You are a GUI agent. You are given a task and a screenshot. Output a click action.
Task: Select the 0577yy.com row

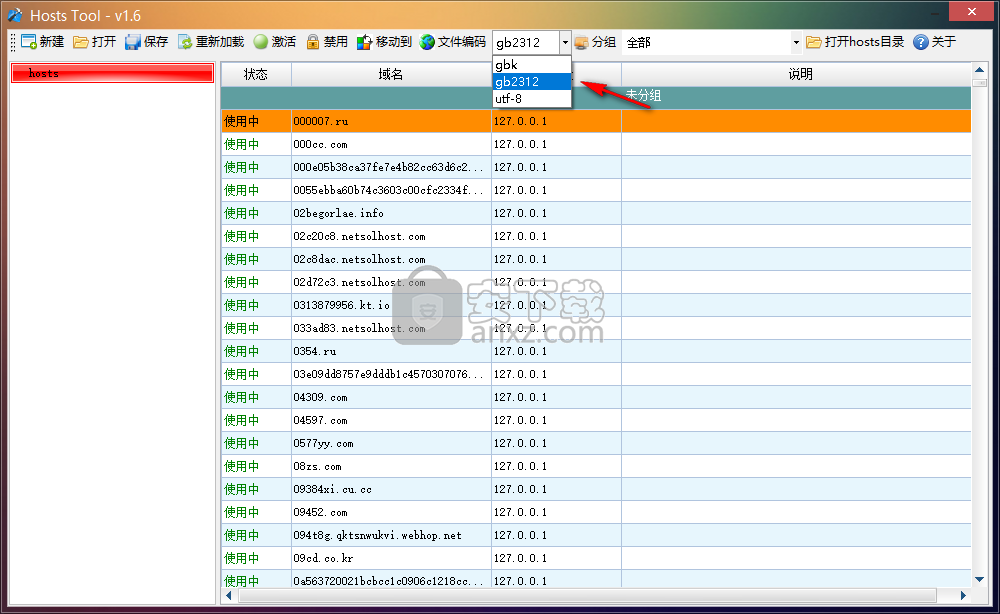[596, 442]
